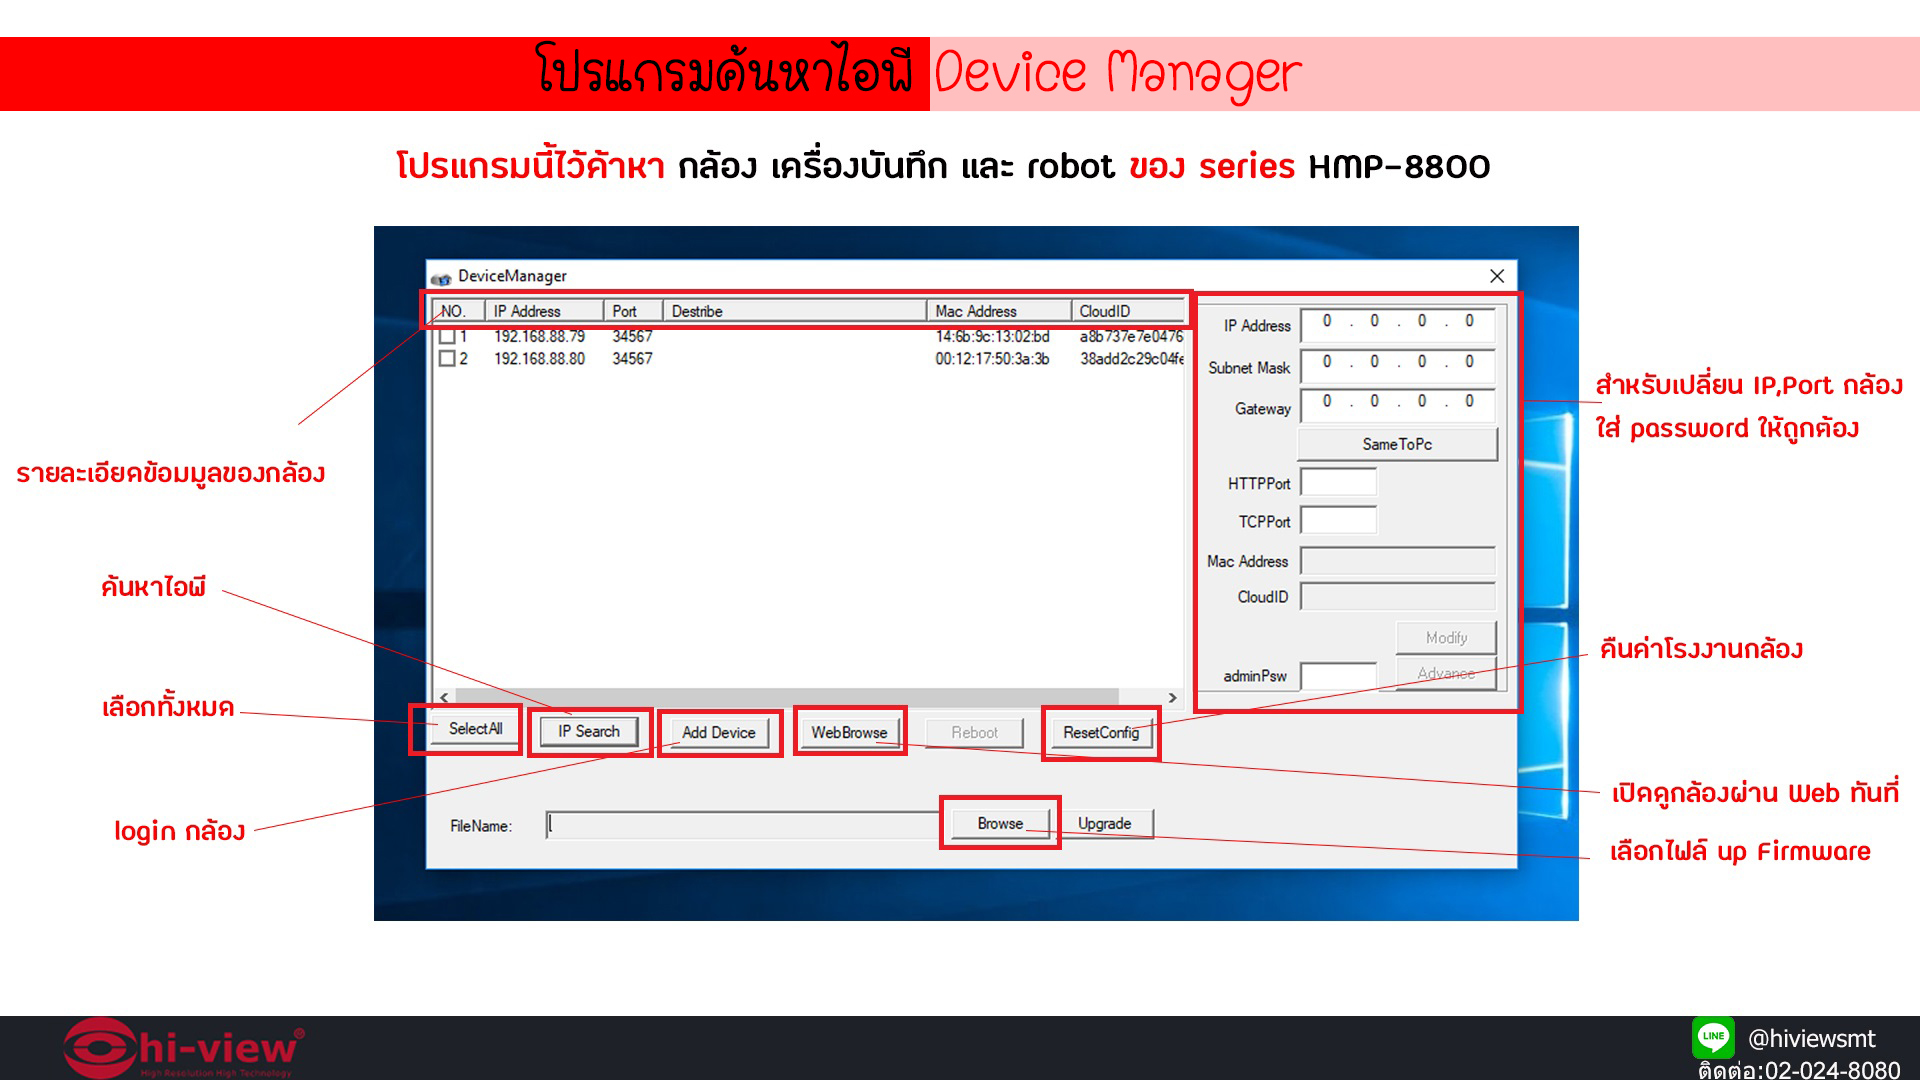Check the box for device 1
1920x1080 pixels.
(447, 337)
